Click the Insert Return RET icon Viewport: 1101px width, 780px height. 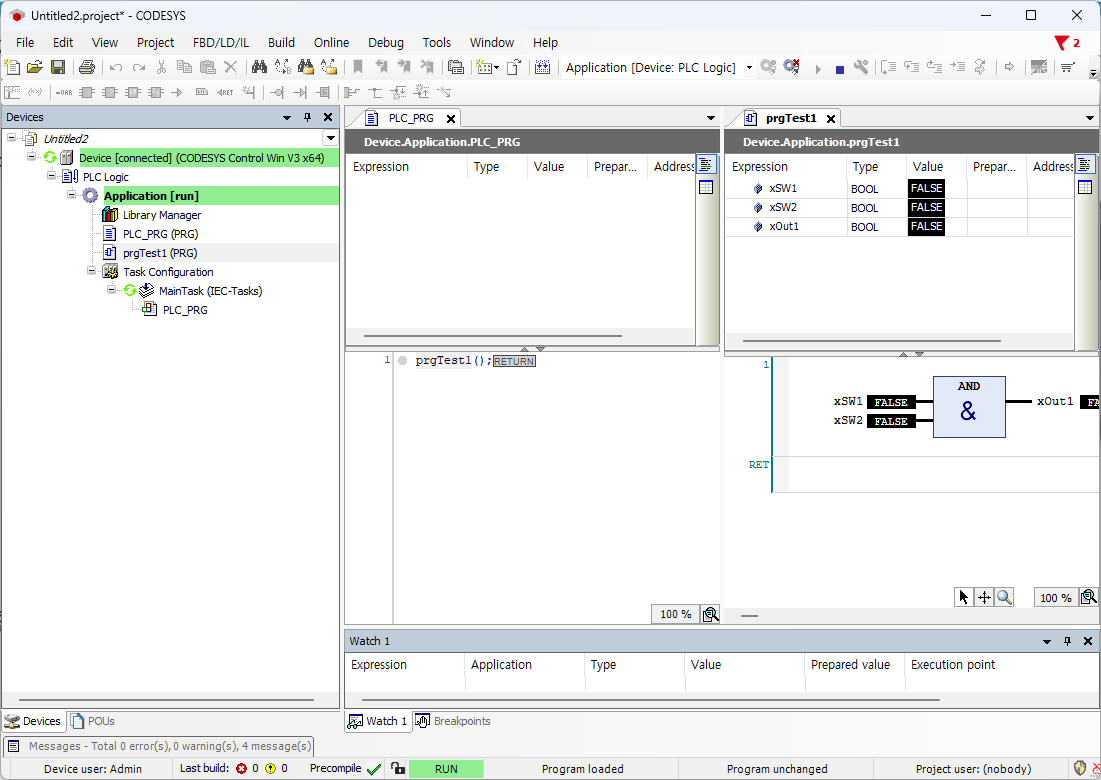[x=225, y=92]
